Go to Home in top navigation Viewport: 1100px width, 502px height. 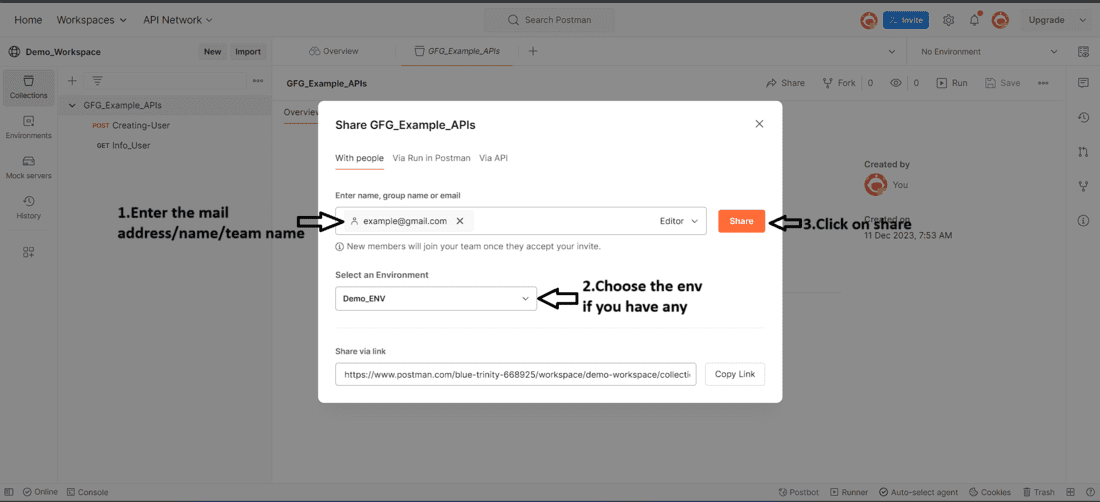click(28, 20)
